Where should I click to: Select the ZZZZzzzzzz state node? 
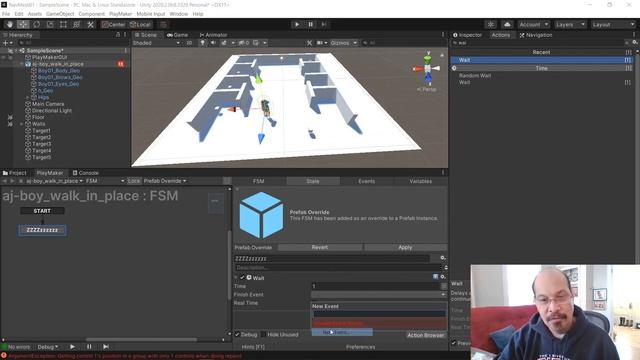pyautogui.click(x=42, y=230)
